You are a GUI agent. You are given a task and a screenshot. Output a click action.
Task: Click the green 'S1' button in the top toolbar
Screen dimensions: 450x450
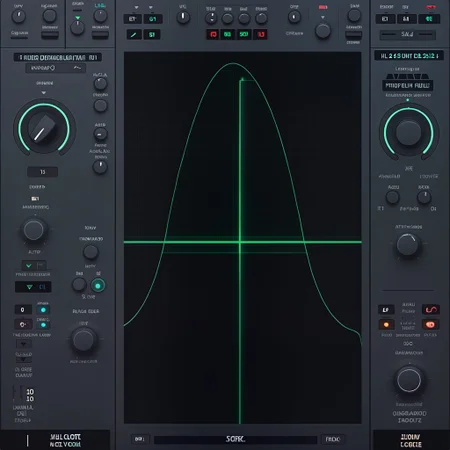click(x=152, y=34)
